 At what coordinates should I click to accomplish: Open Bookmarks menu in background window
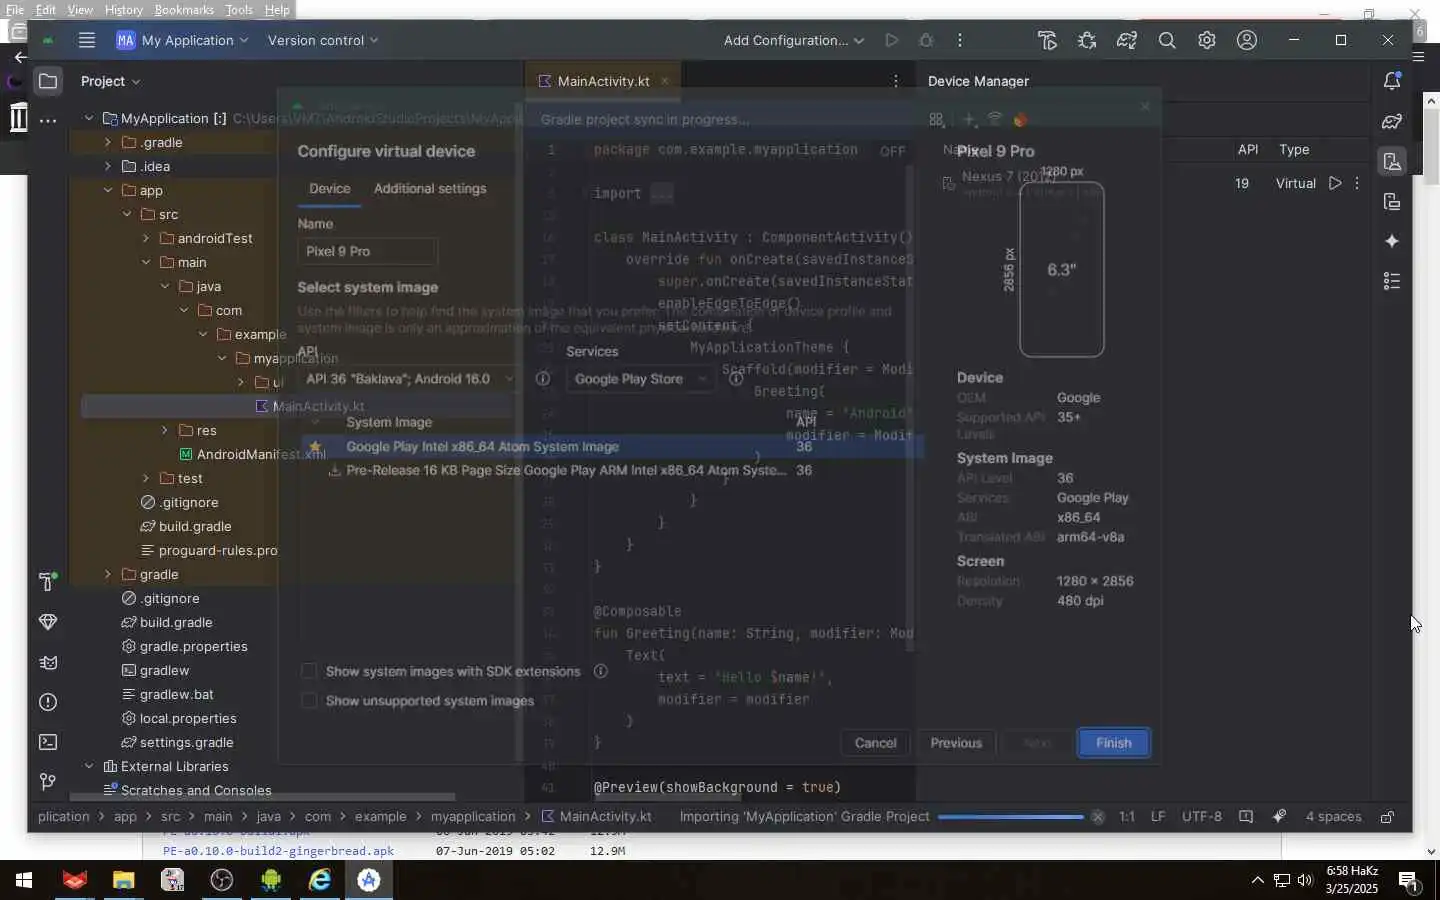pos(184,10)
